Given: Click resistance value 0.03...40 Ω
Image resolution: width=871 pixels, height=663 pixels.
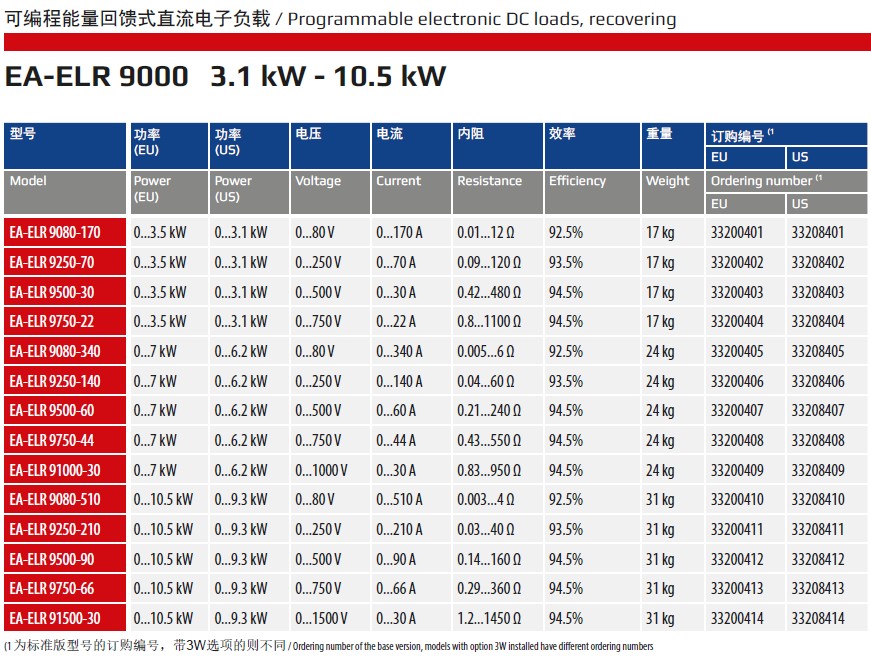Looking at the screenshot, I should (486, 529).
